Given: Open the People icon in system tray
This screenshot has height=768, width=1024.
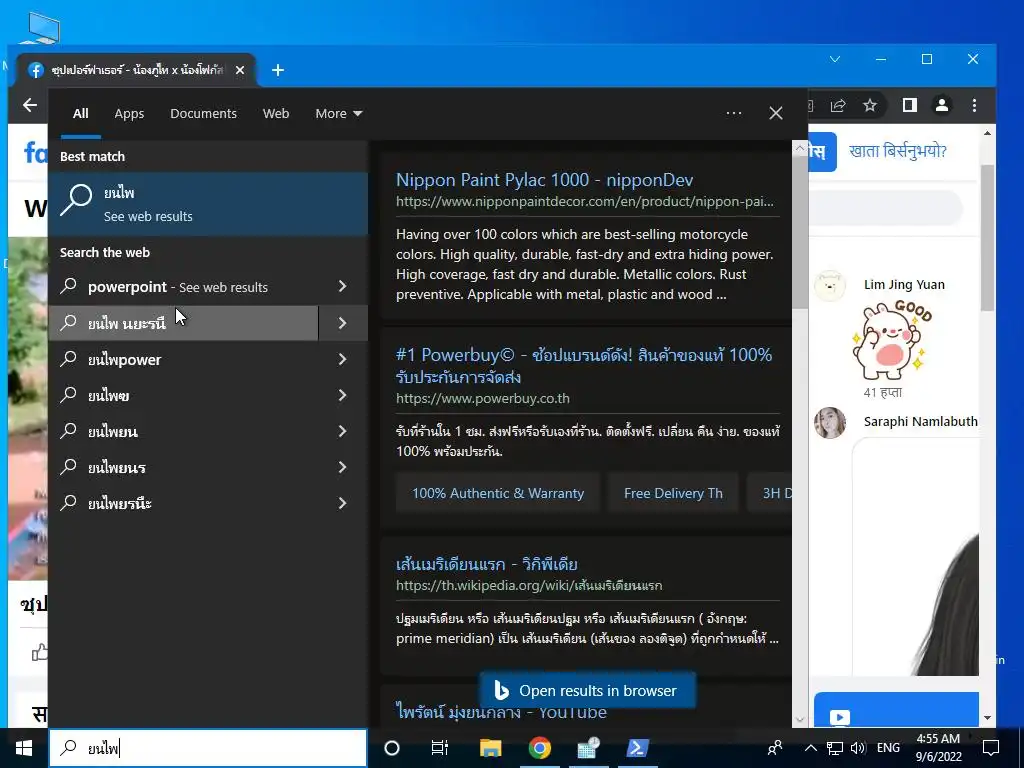Looking at the screenshot, I should [x=775, y=748].
